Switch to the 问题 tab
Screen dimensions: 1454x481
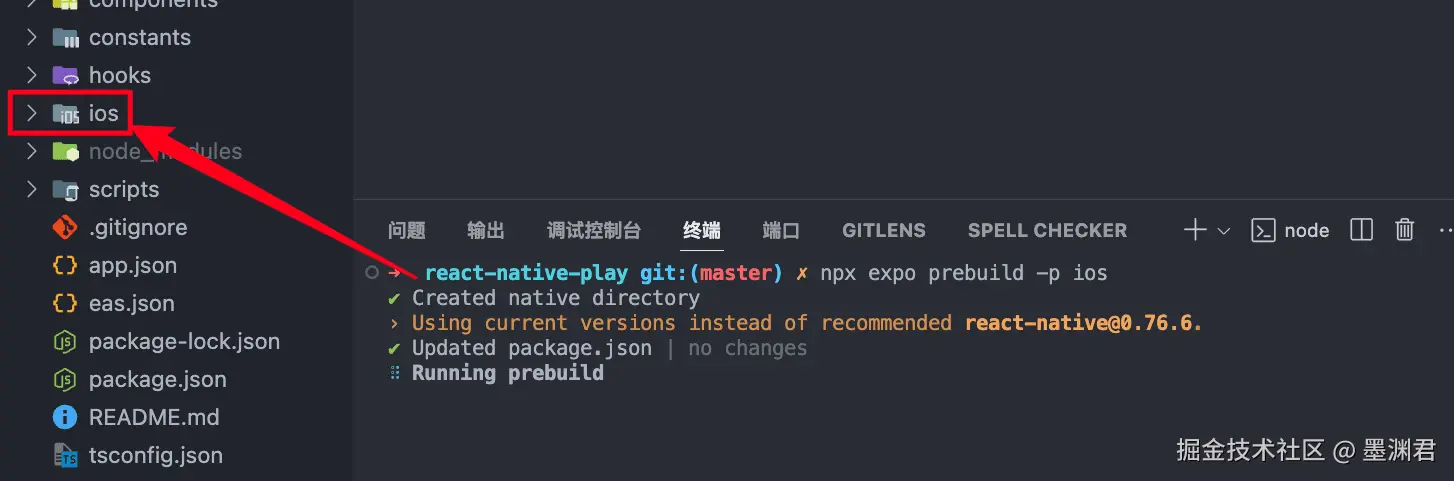click(x=406, y=230)
